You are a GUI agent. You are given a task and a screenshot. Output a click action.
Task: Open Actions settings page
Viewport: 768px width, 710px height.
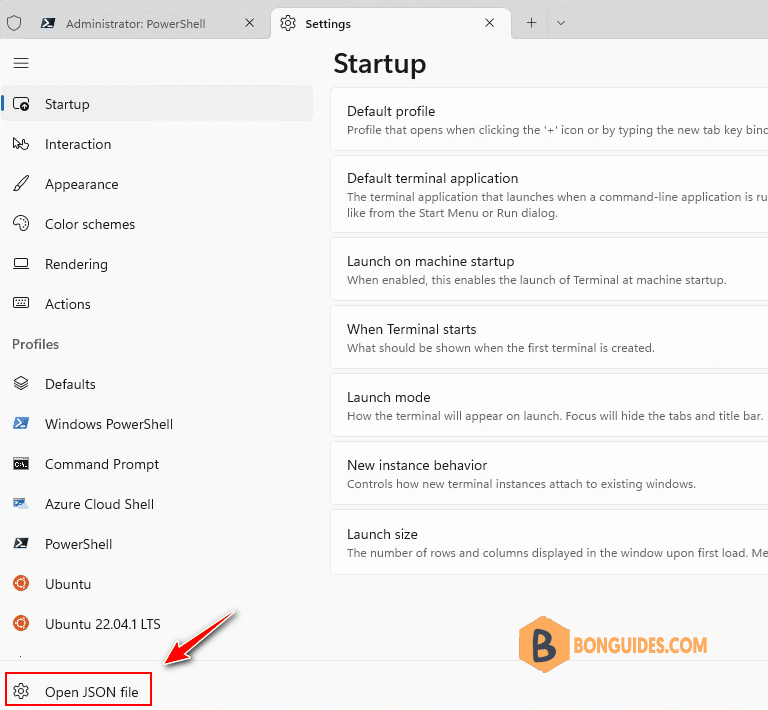click(157, 304)
